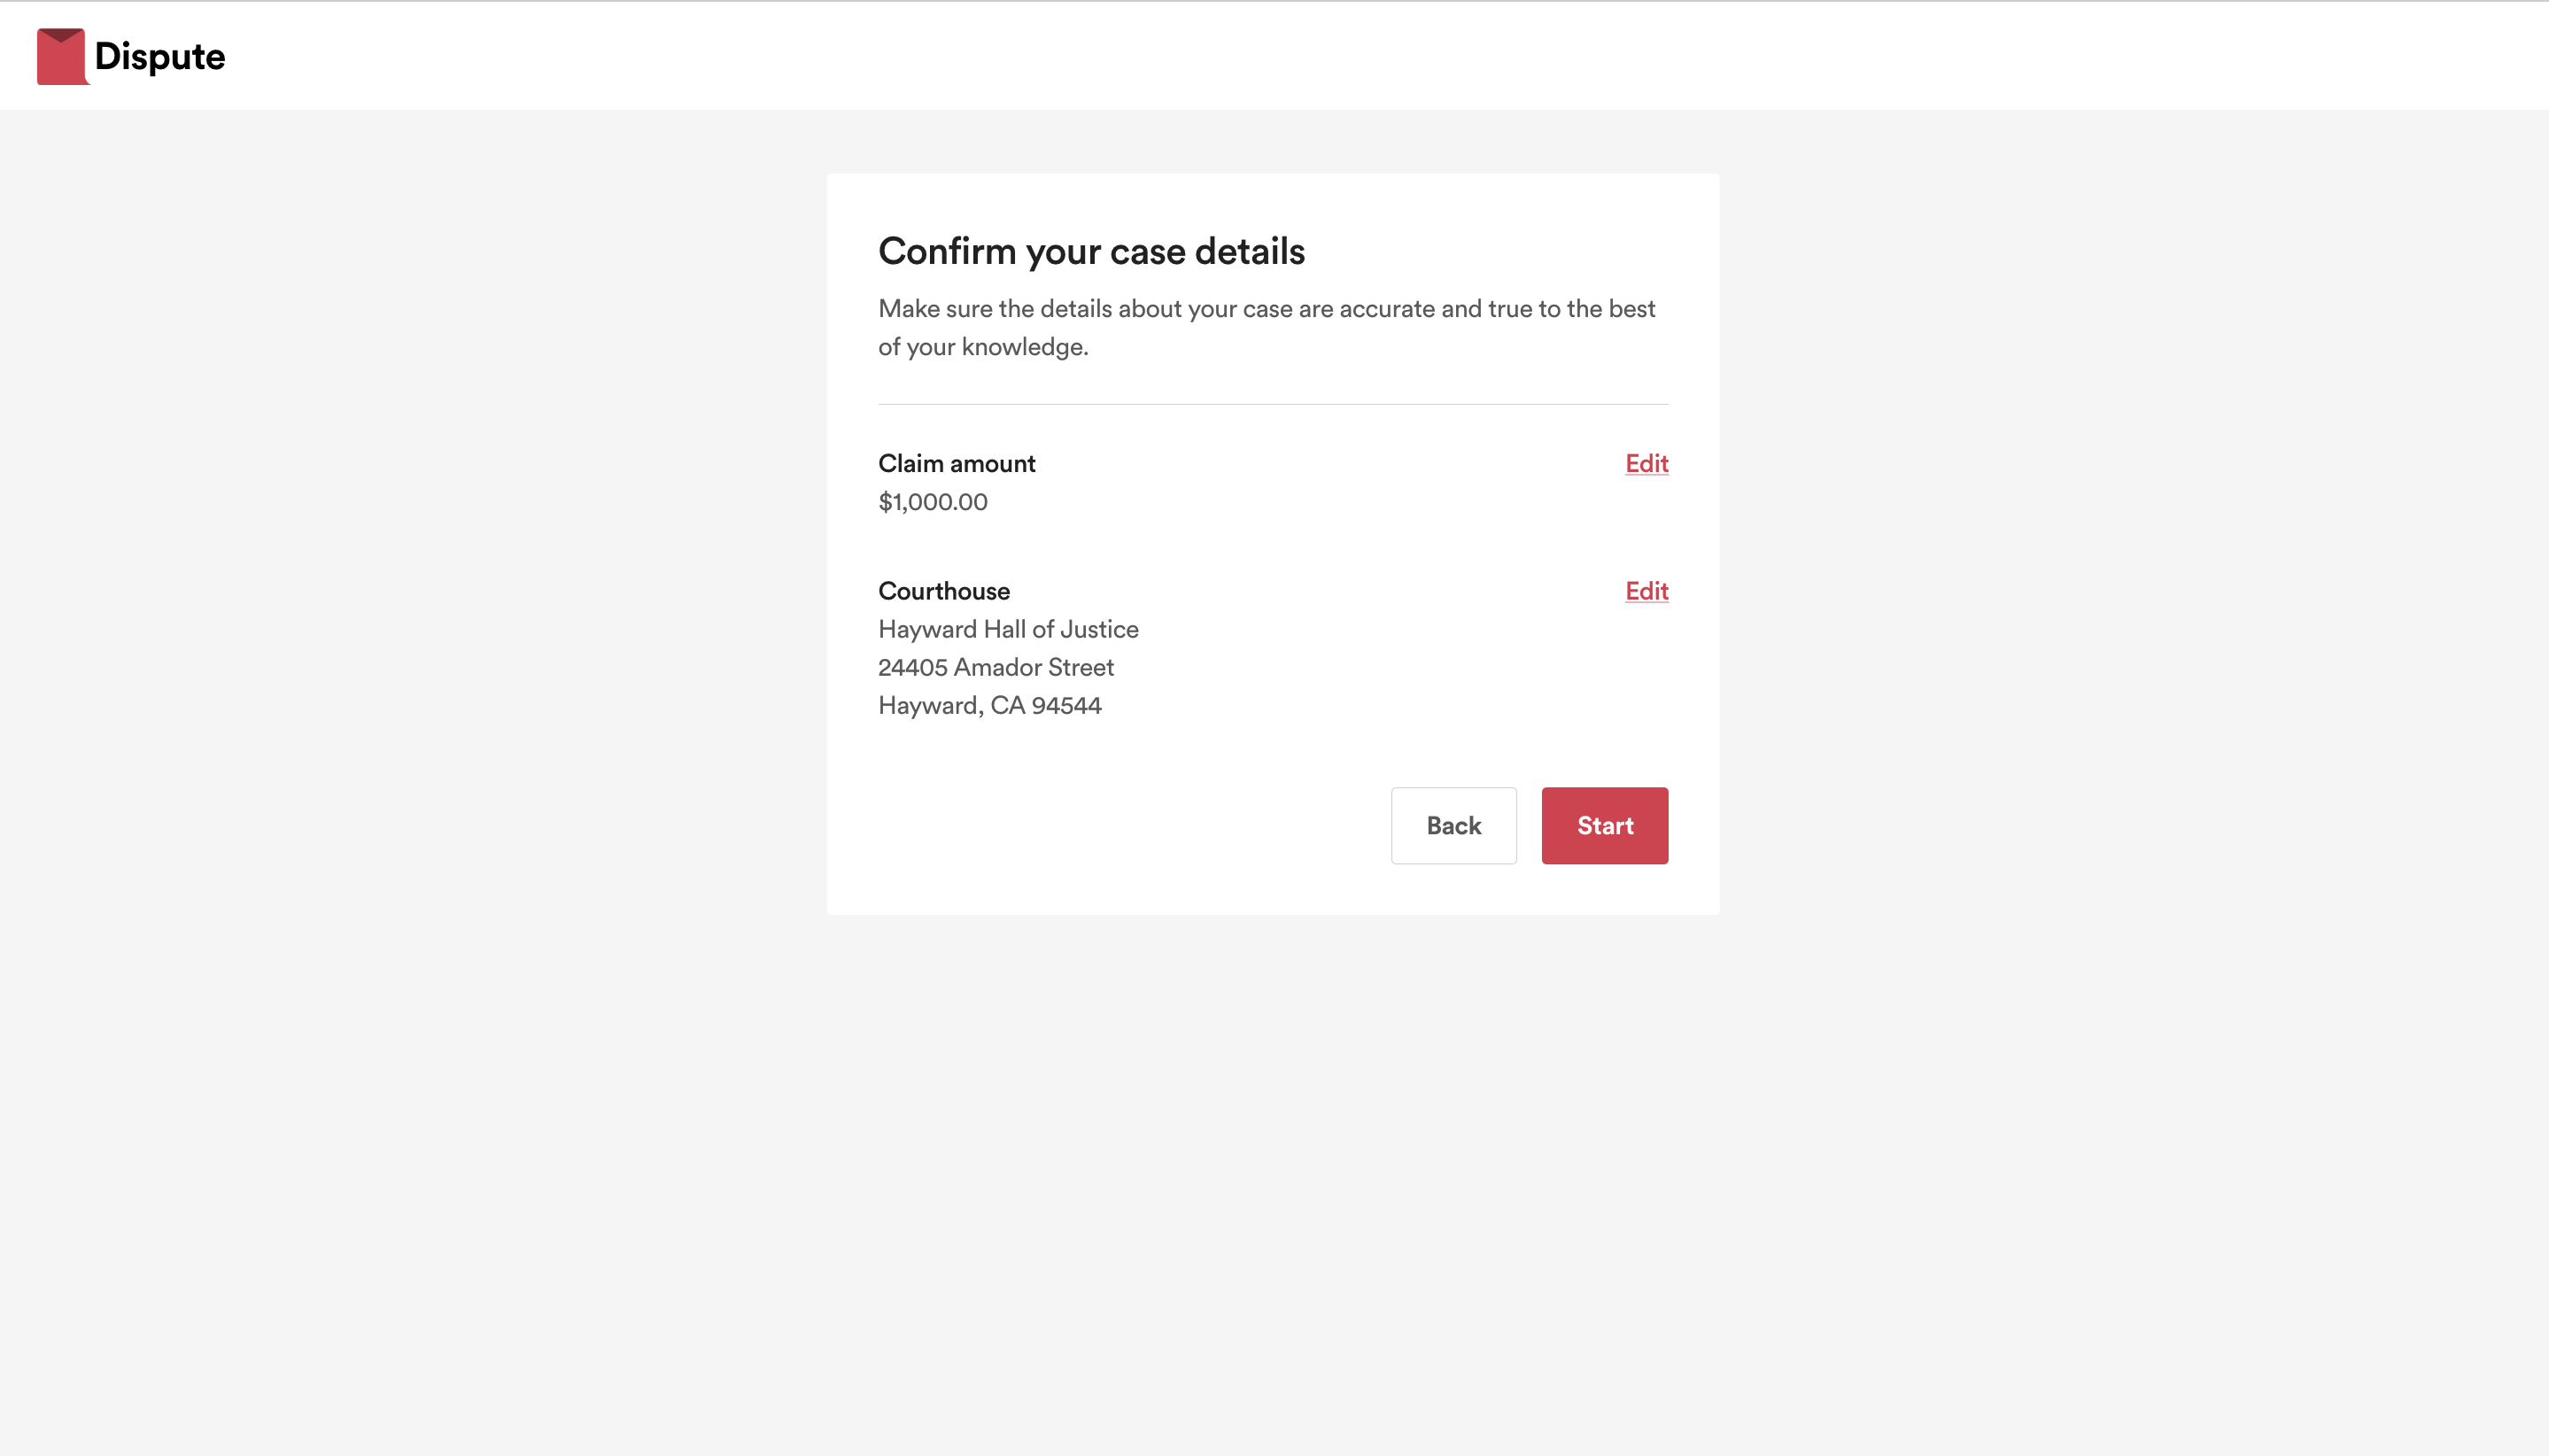Click the gray page background below the card

(x=1273, y=1180)
